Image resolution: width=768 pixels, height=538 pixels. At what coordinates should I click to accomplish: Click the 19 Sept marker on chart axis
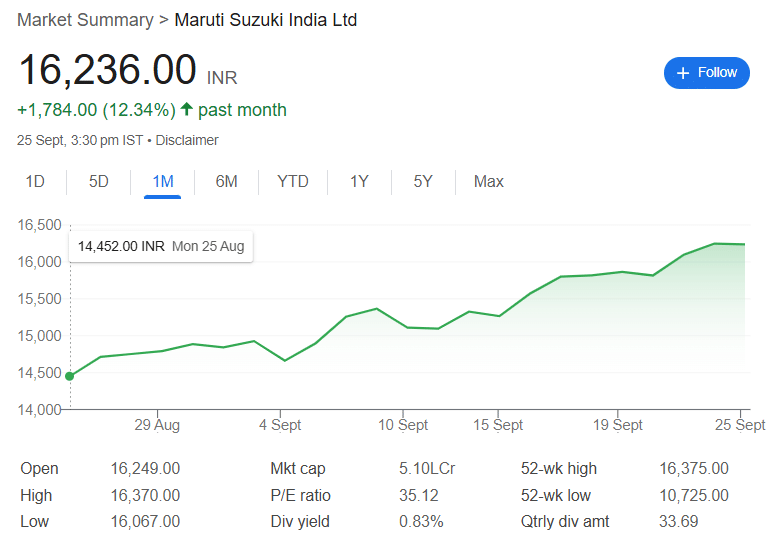coord(618,424)
